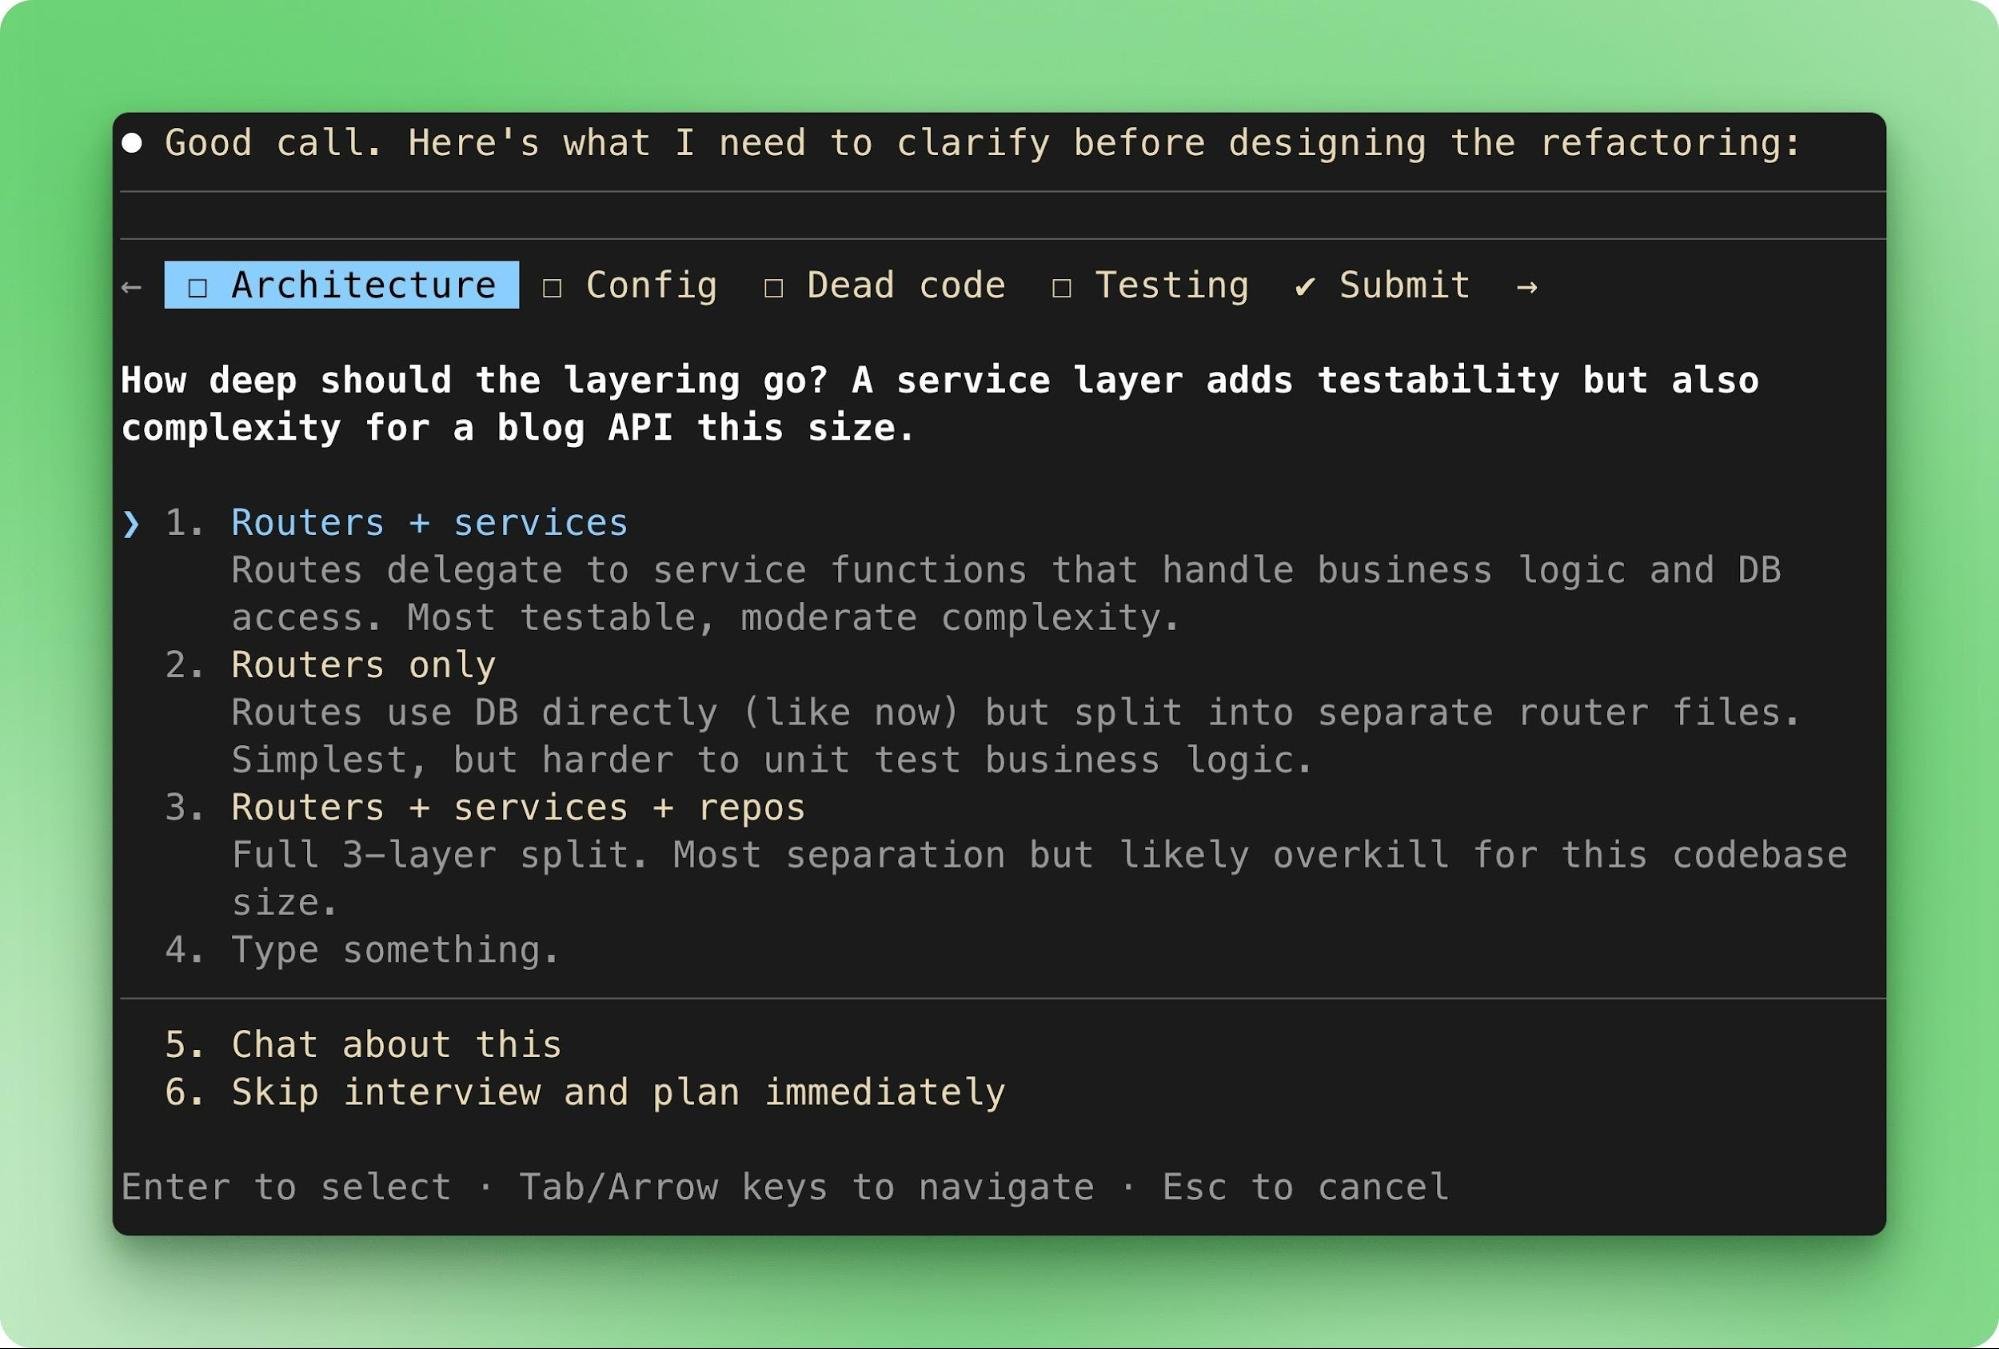Click the bullet icon before the clarify message
This screenshot has width=1999, height=1349.
pyautogui.click(x=133, y=143)
